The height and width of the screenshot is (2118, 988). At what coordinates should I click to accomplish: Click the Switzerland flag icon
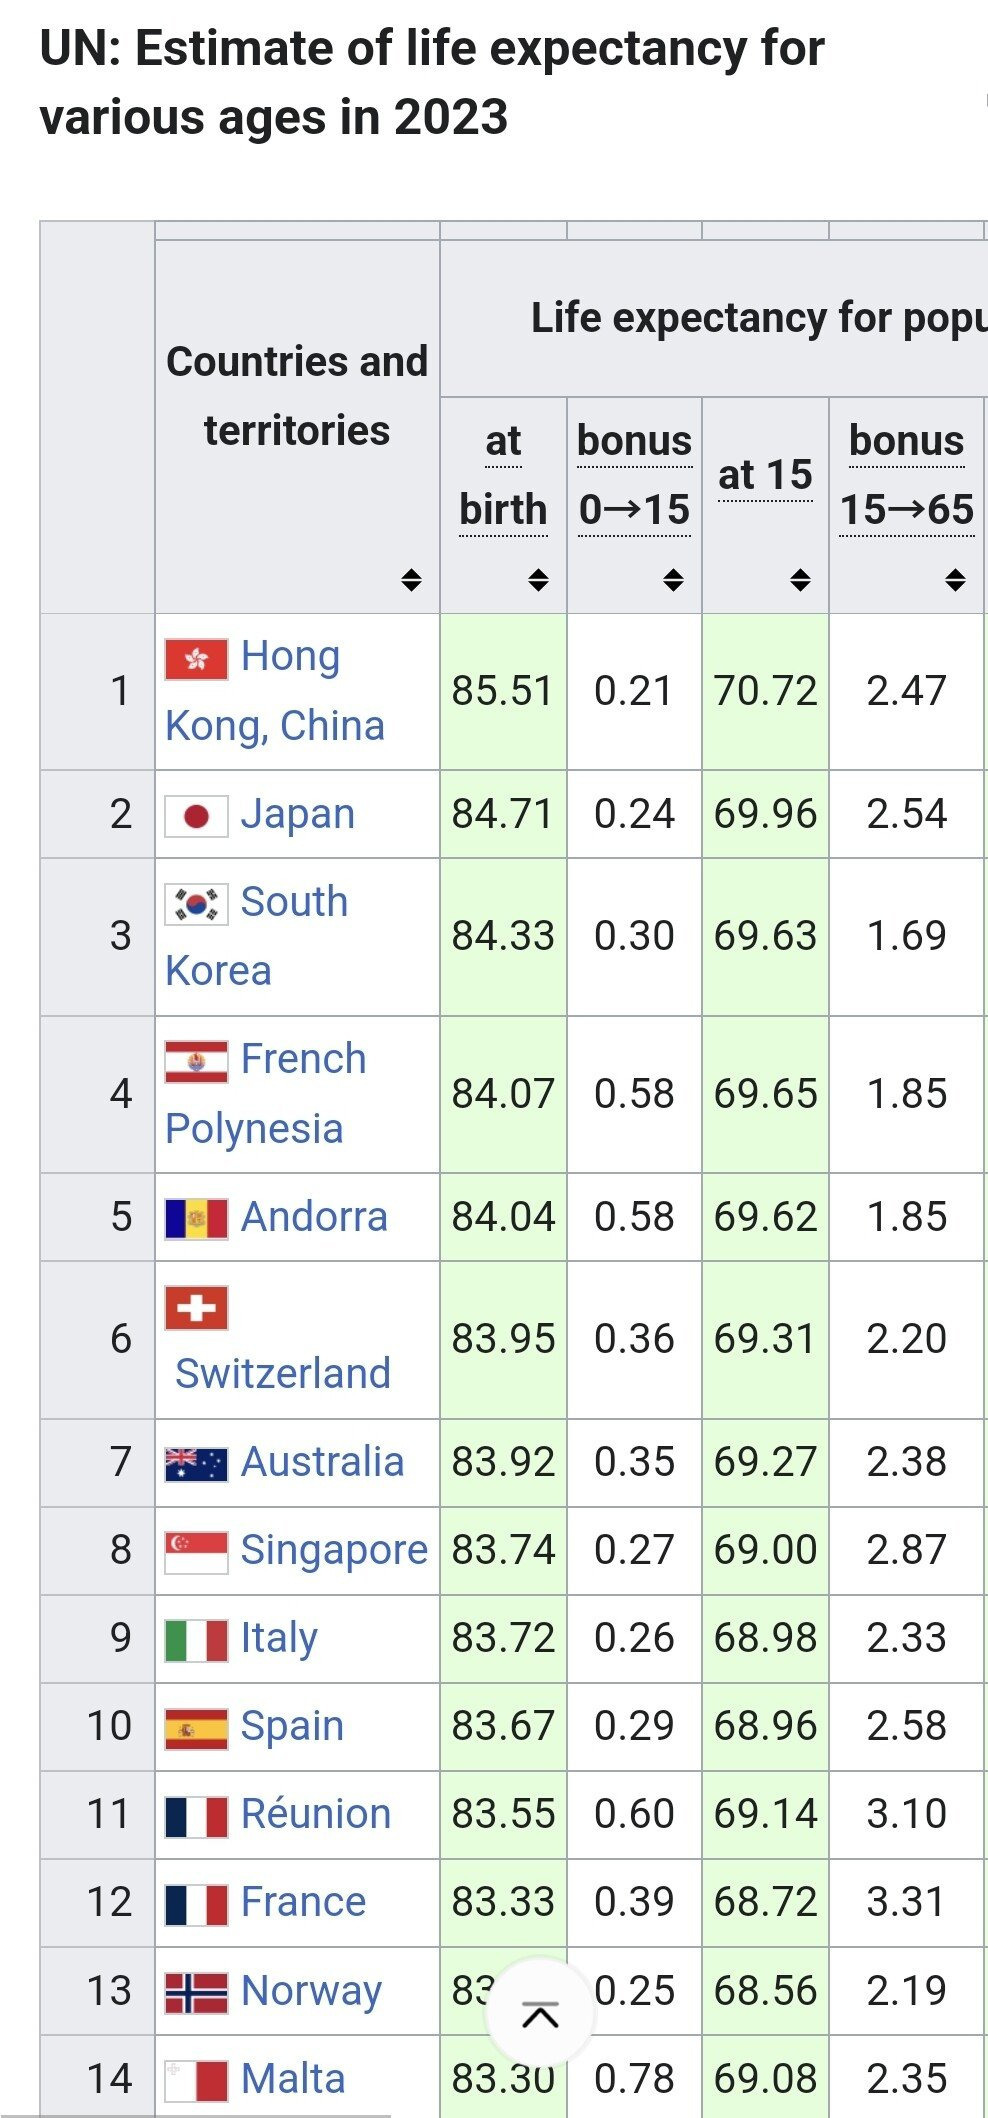196,1308
